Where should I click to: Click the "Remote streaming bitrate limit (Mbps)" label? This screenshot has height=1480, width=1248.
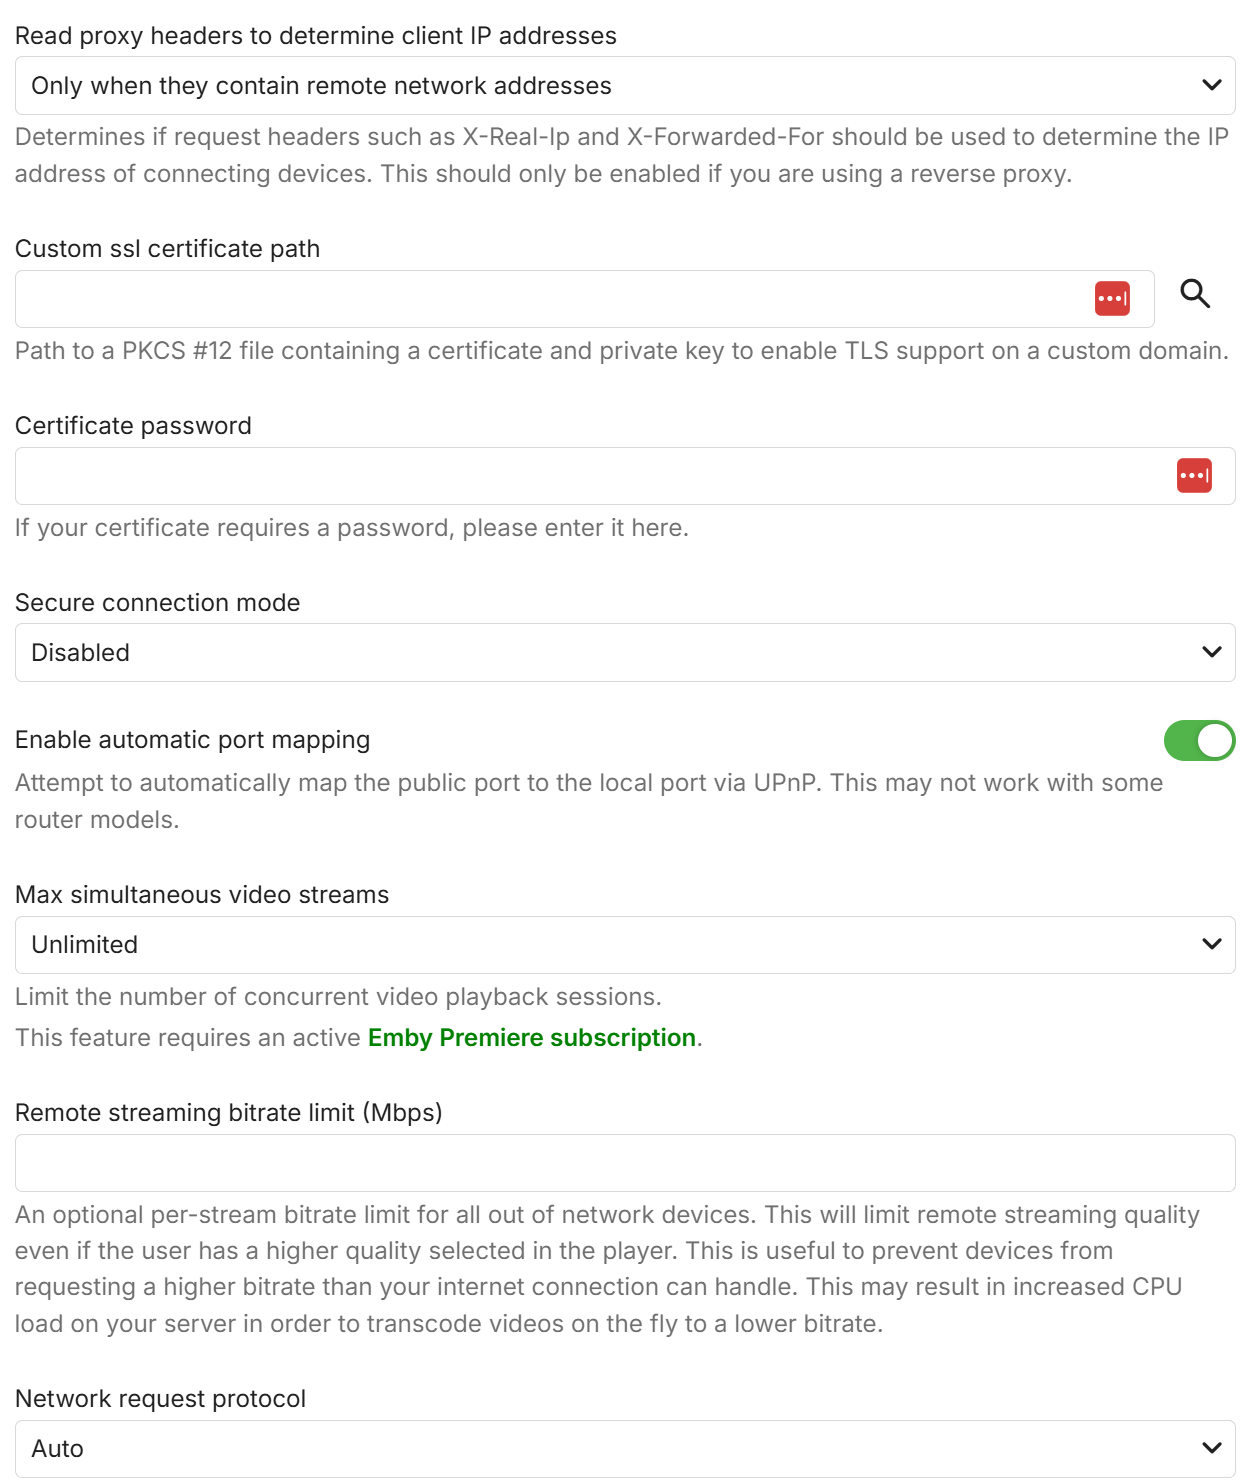click(229, 1113)
